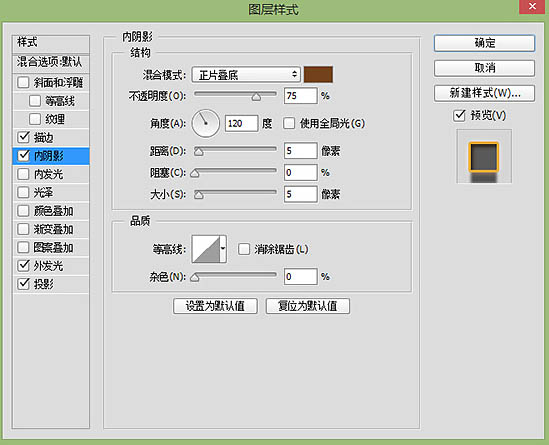Uncheck the 预览 checkbox

[459, 115]
